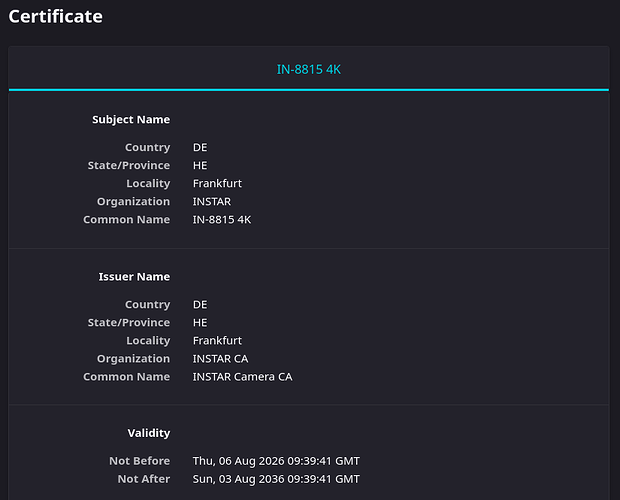Click the Locality label under Subject Name
The height and width of the screenshot is (500, 620).
(x=148, y=183)
